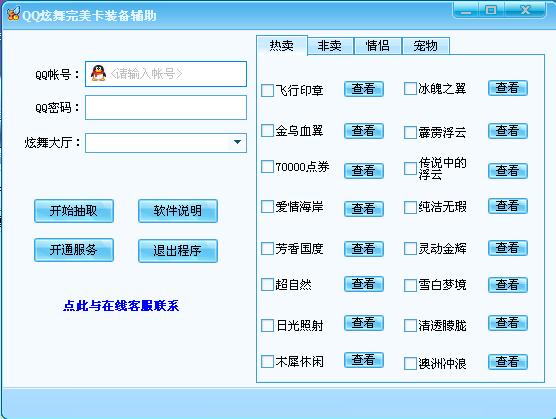Select the 澳洲冲浪 checkbox
The width and height of the screenshot is (556, 419).
[x=410, y=363]
